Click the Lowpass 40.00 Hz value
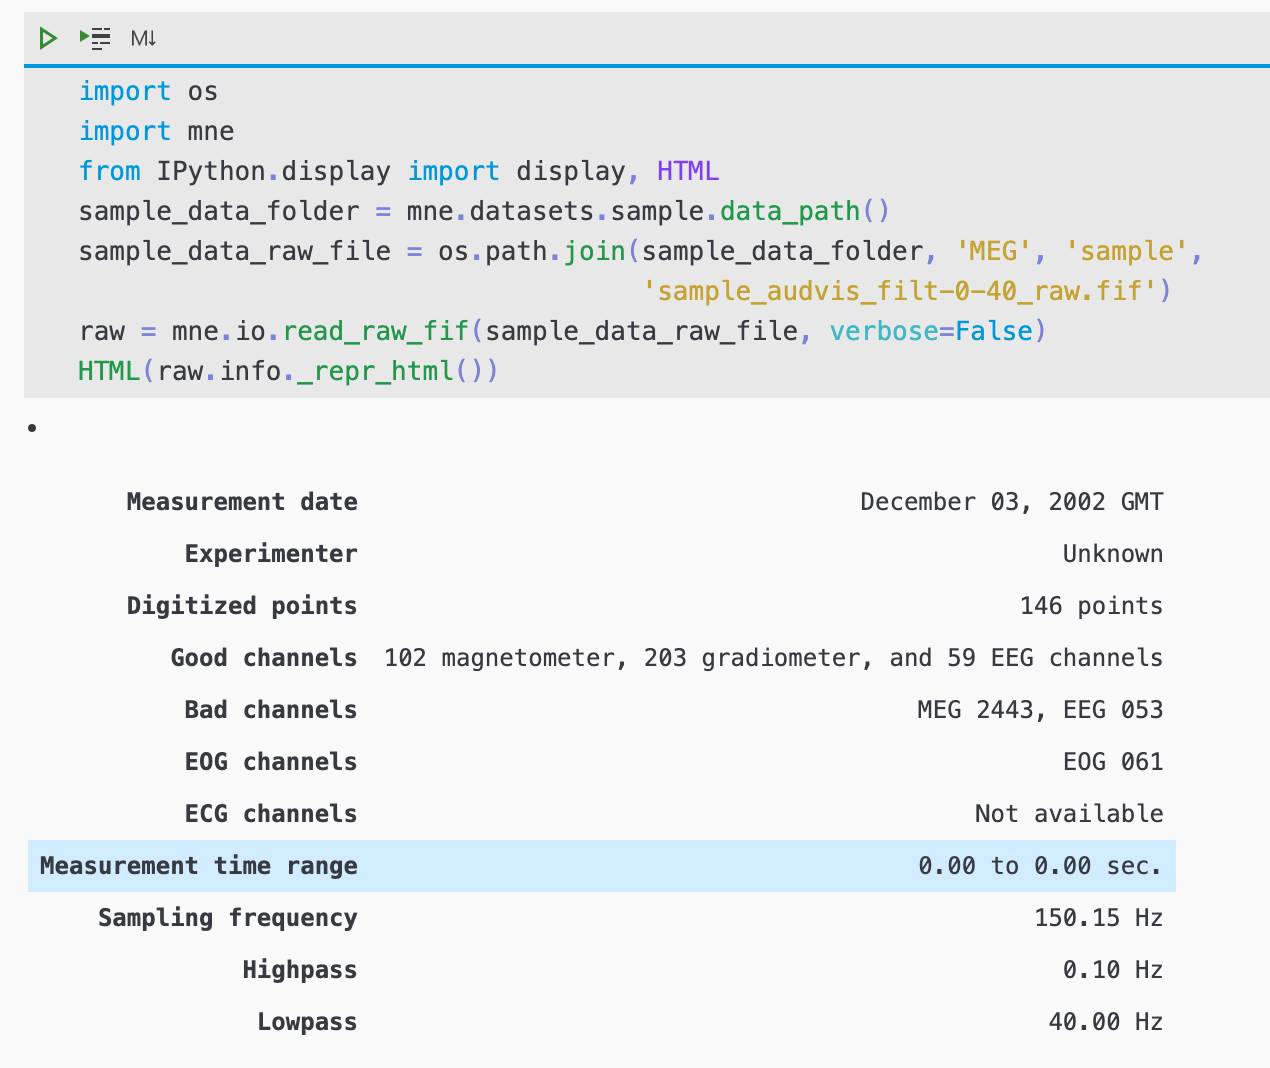Viewport: 1270px width, 1068px height. tap(1105, 1022)
